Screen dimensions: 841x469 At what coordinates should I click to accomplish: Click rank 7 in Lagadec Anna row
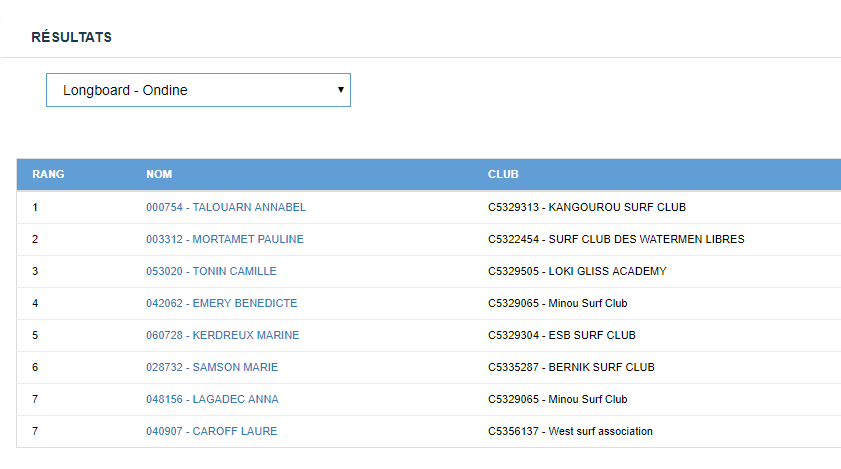click(35, 399)
